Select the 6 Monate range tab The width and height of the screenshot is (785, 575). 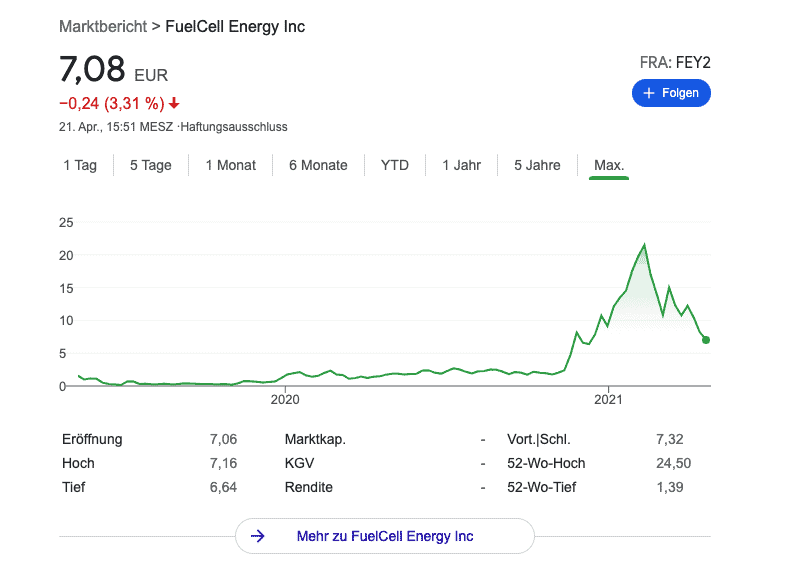(318, 165)
